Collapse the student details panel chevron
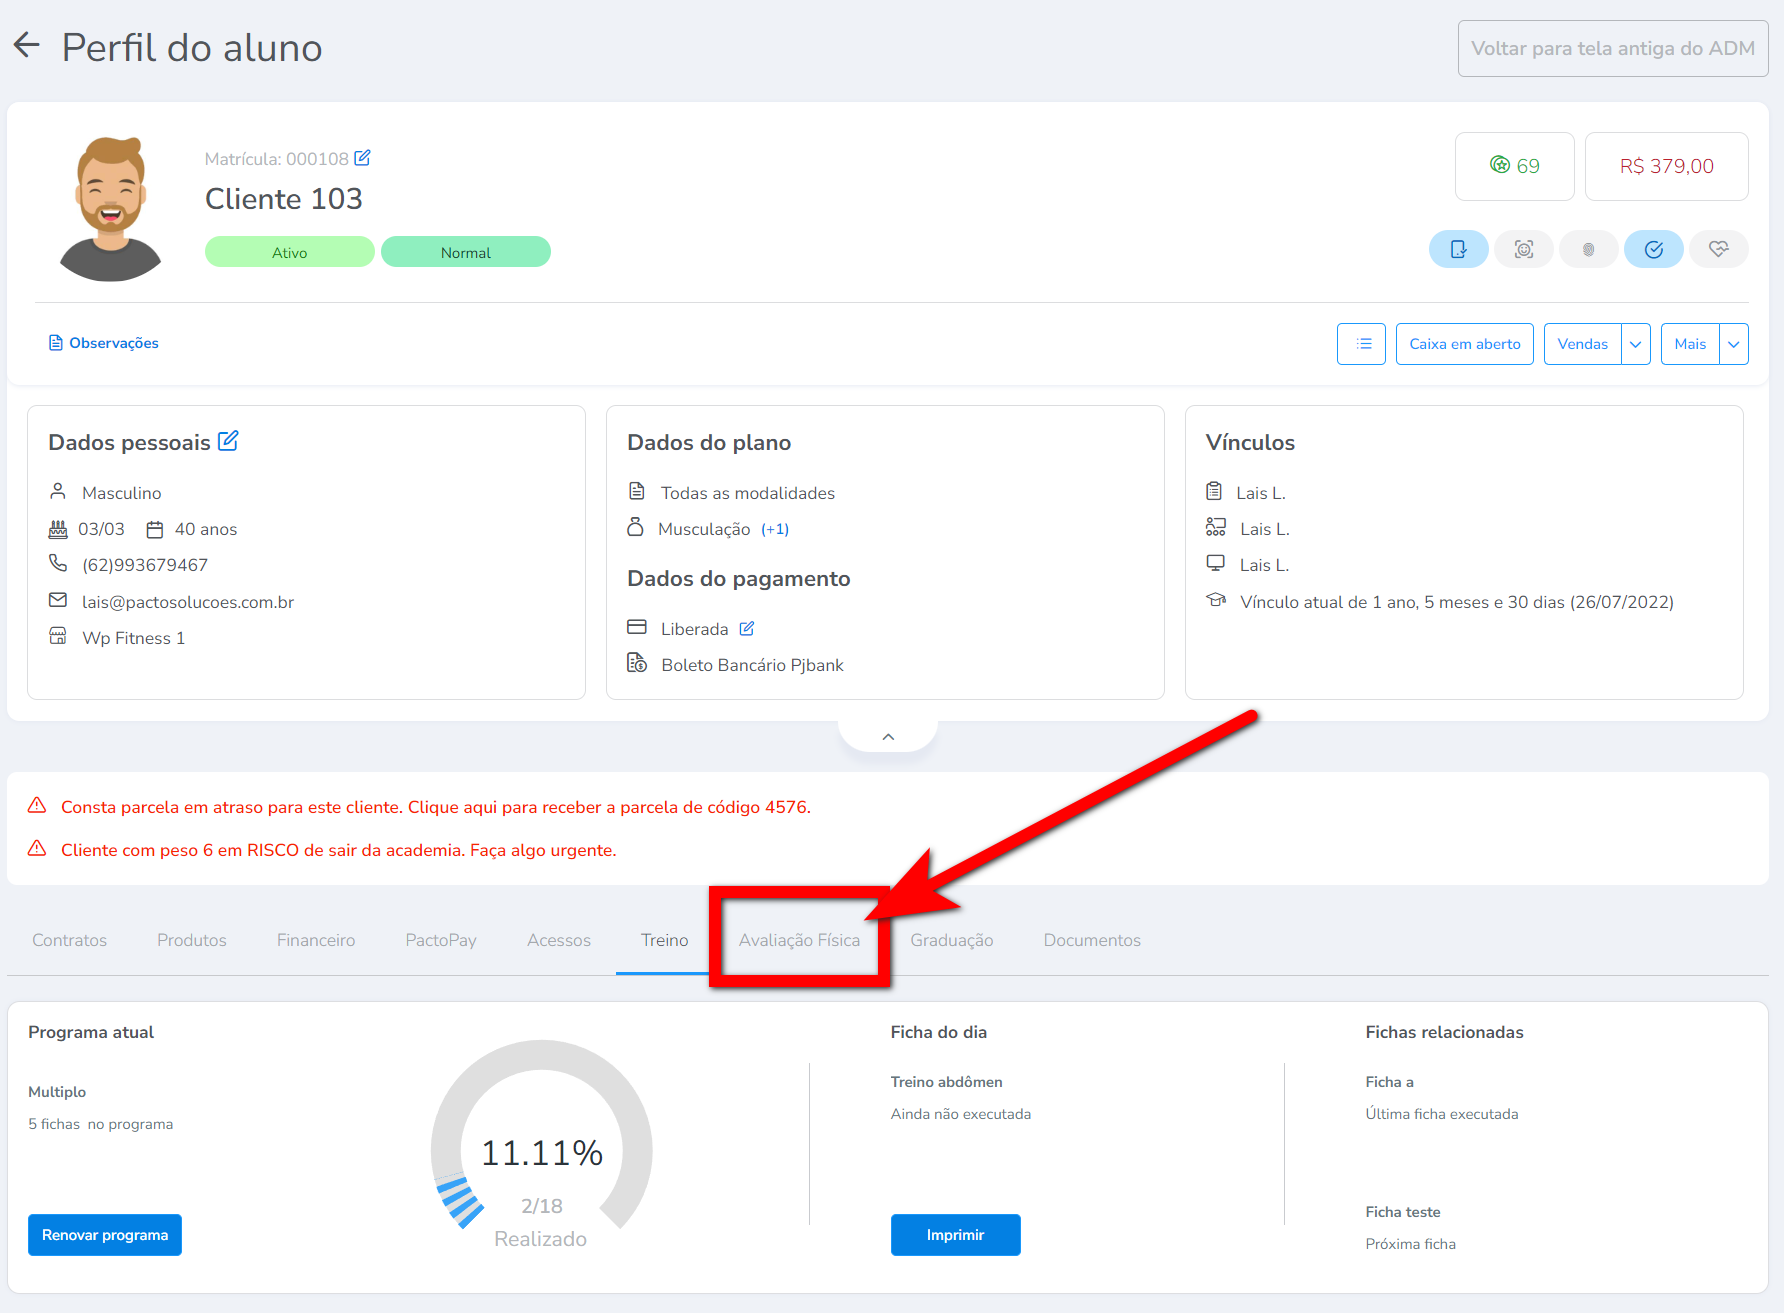 click(888, 737)
